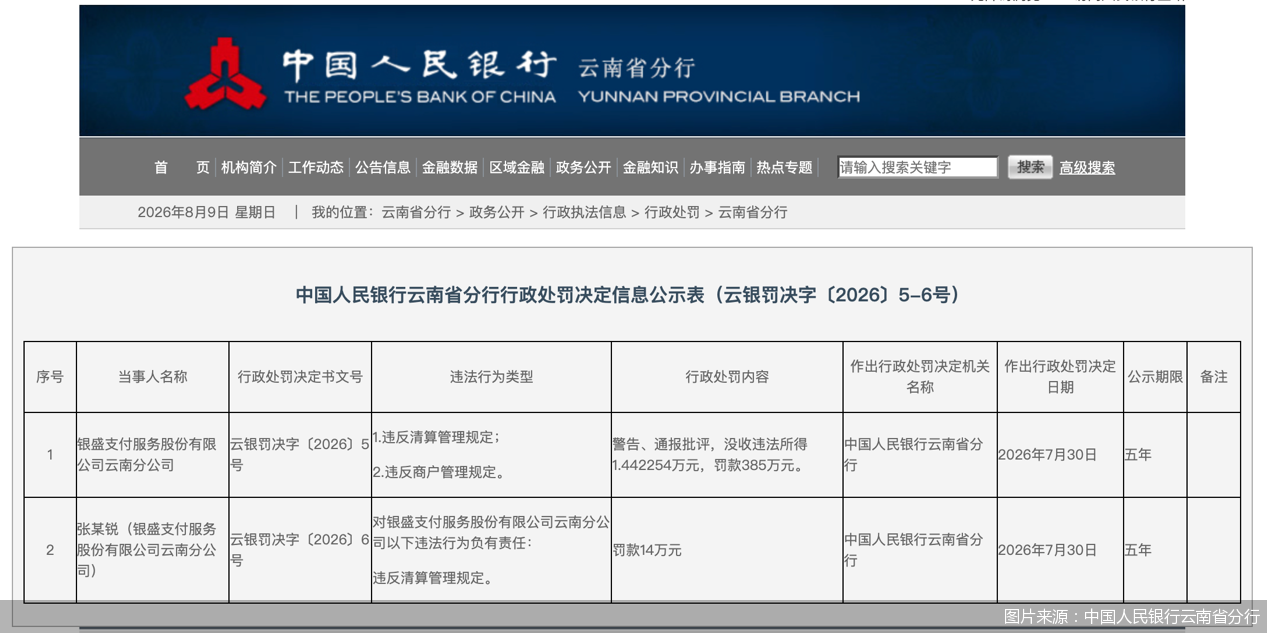Go to 热点专题 navigation item
Screen dimensions: 1267x633
[785, 167]
